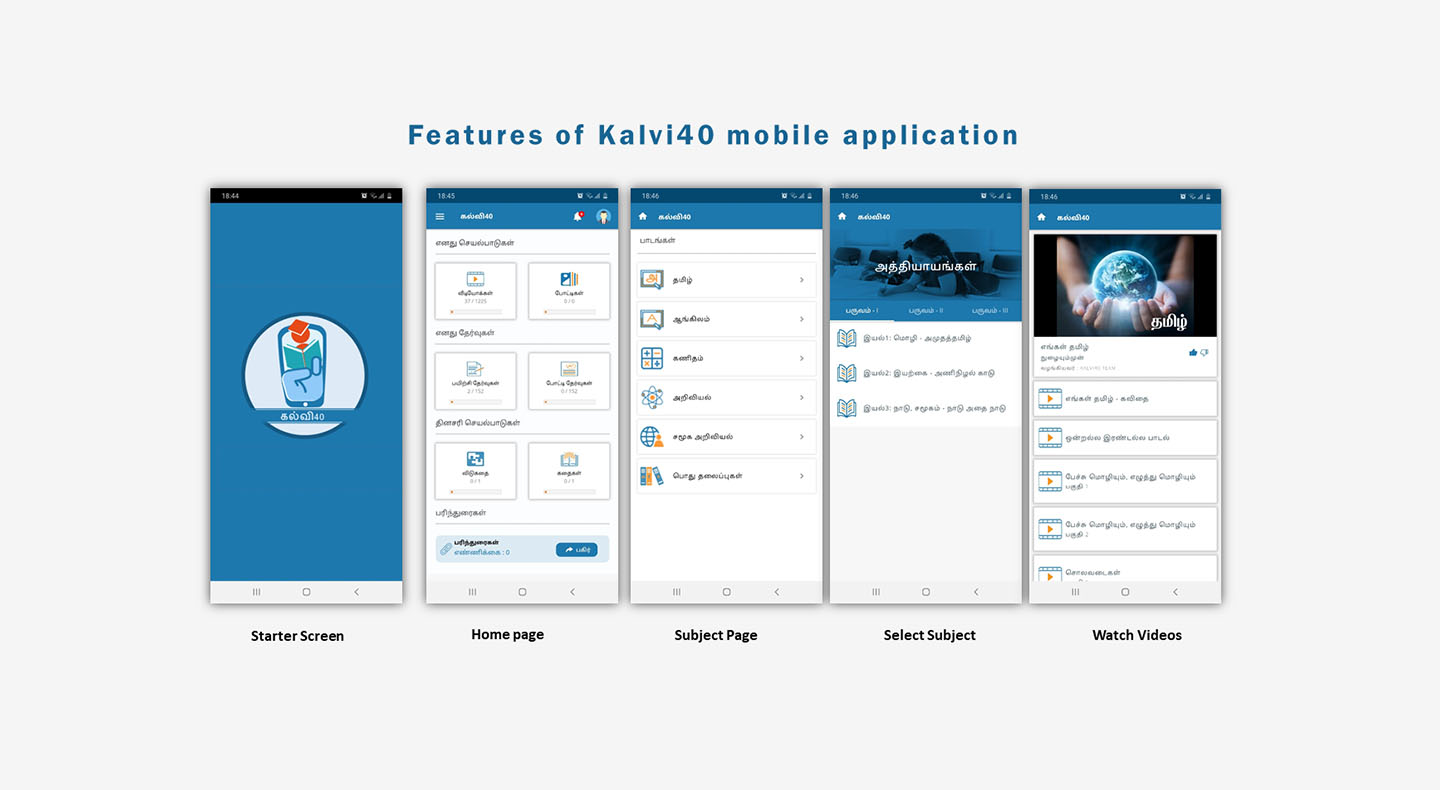Click the வீடியோக்கள் progress bar
Viewport: 1440px width, 790px height.
click(x=475, y=312)
